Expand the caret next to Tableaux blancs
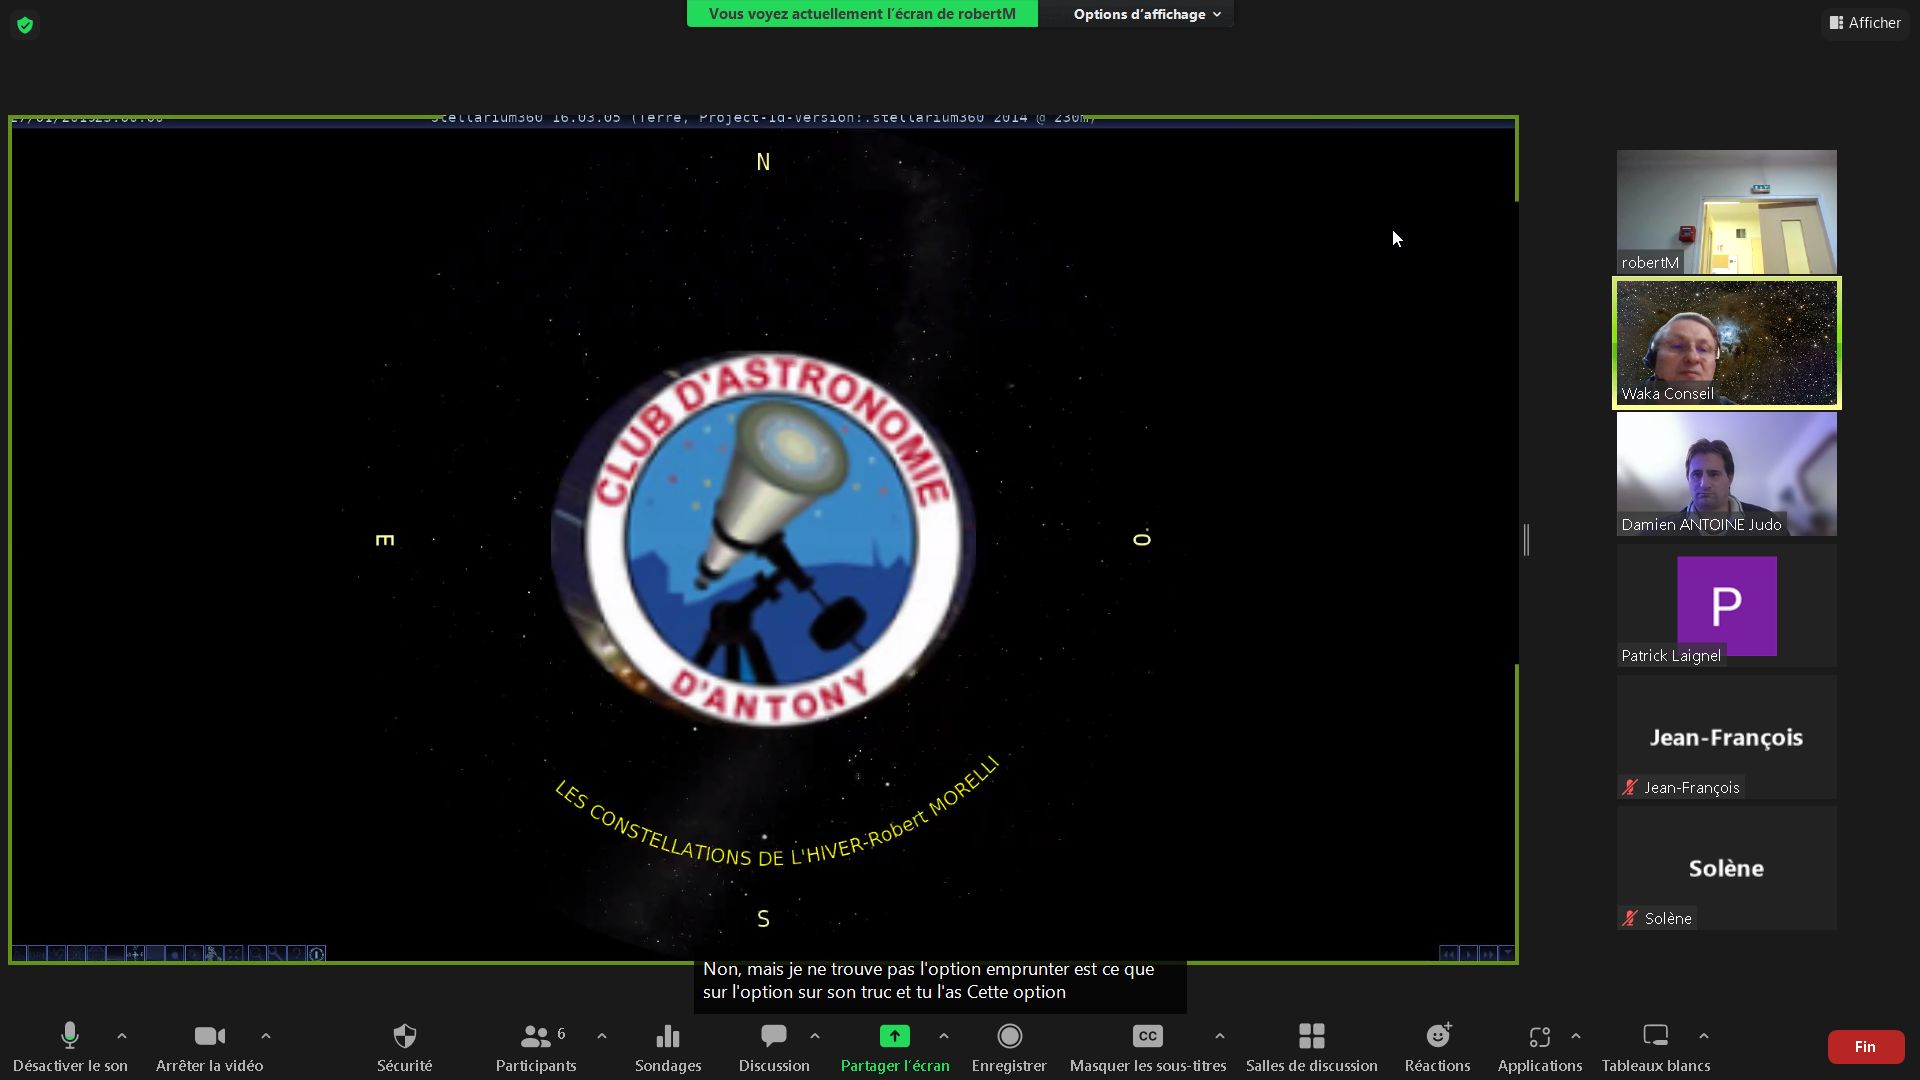The image size is (1920, 1080). pyautogui.click(x=1704, y=1036)
